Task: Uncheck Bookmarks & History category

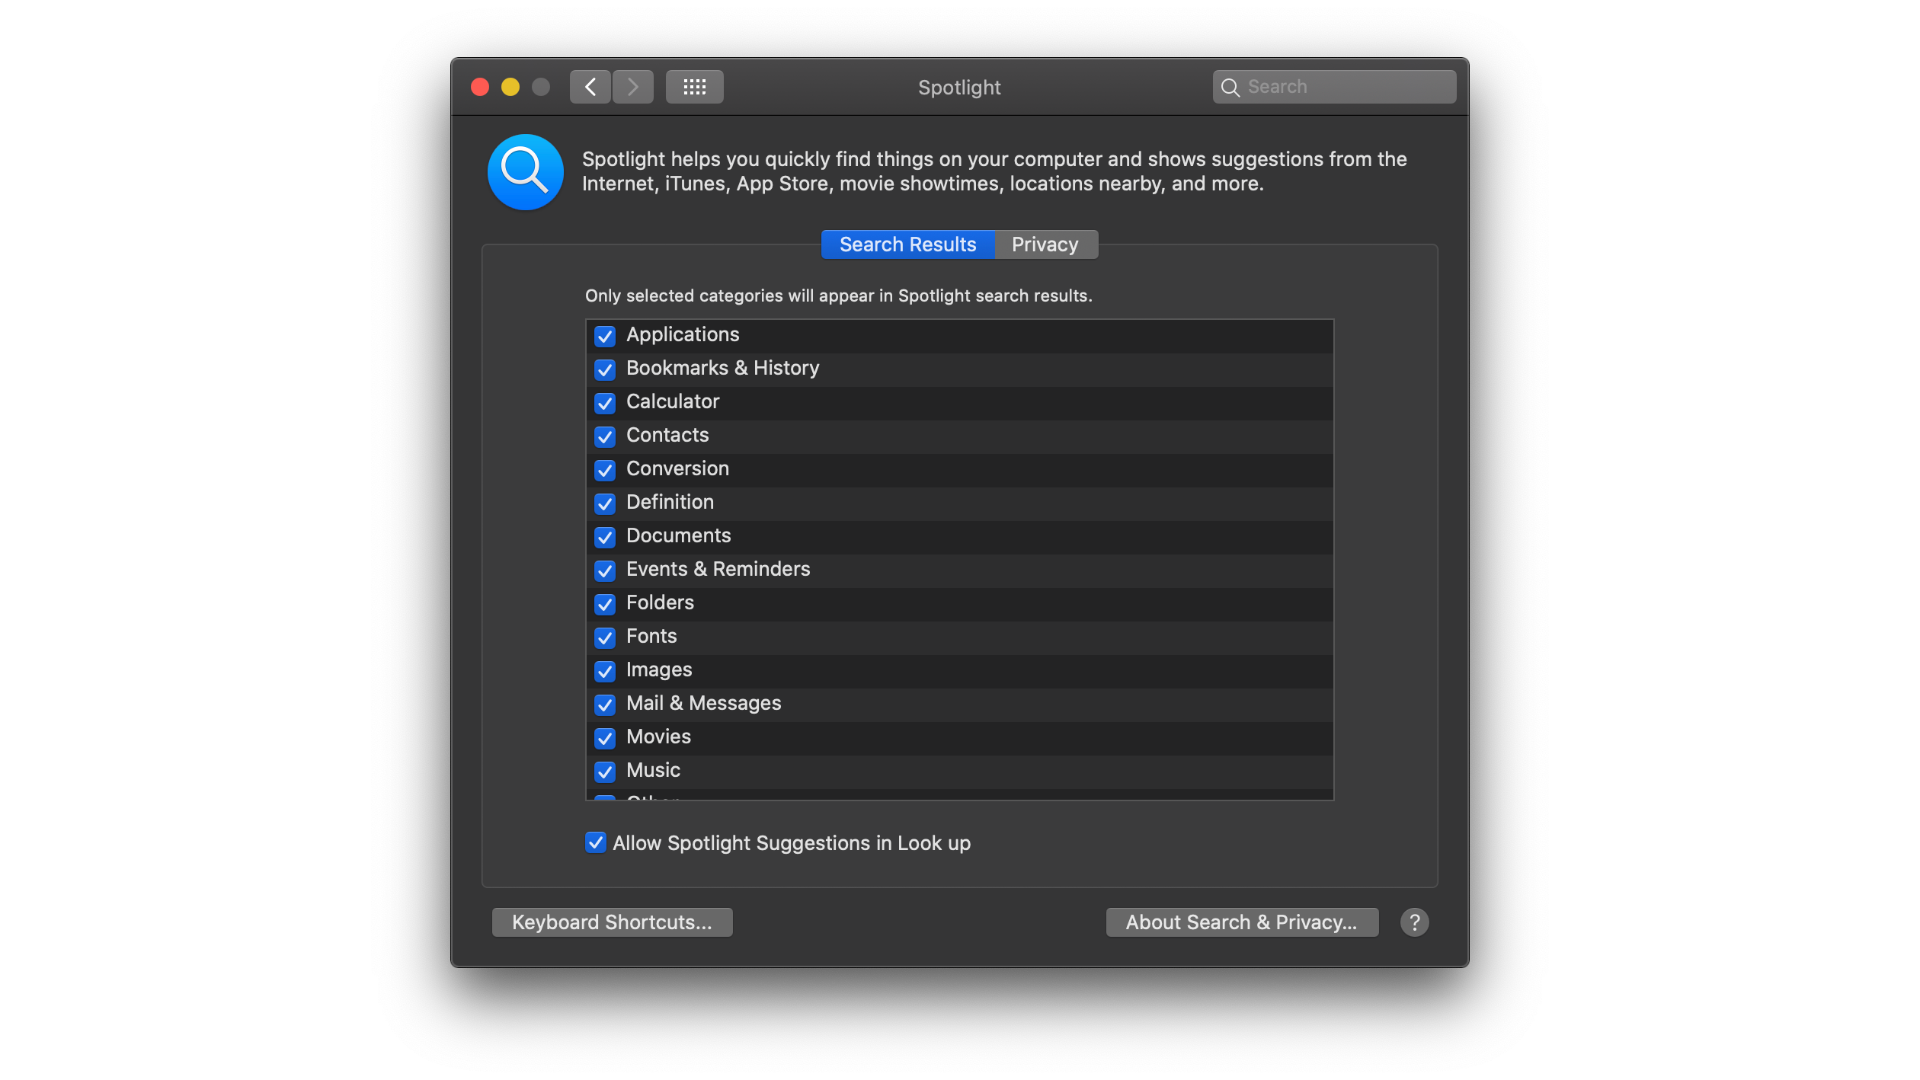Action: pyautogui.click(x=604, y=369)
